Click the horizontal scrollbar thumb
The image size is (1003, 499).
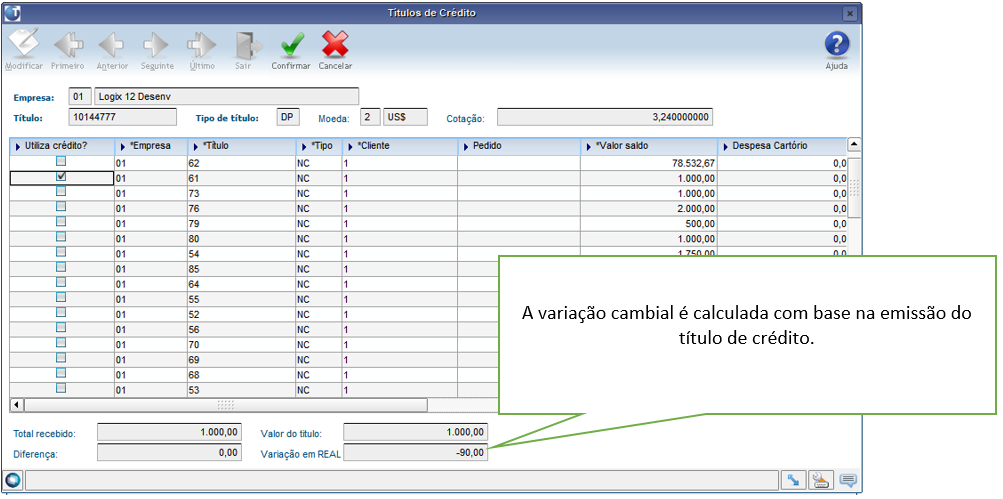(x=226, y=405)
